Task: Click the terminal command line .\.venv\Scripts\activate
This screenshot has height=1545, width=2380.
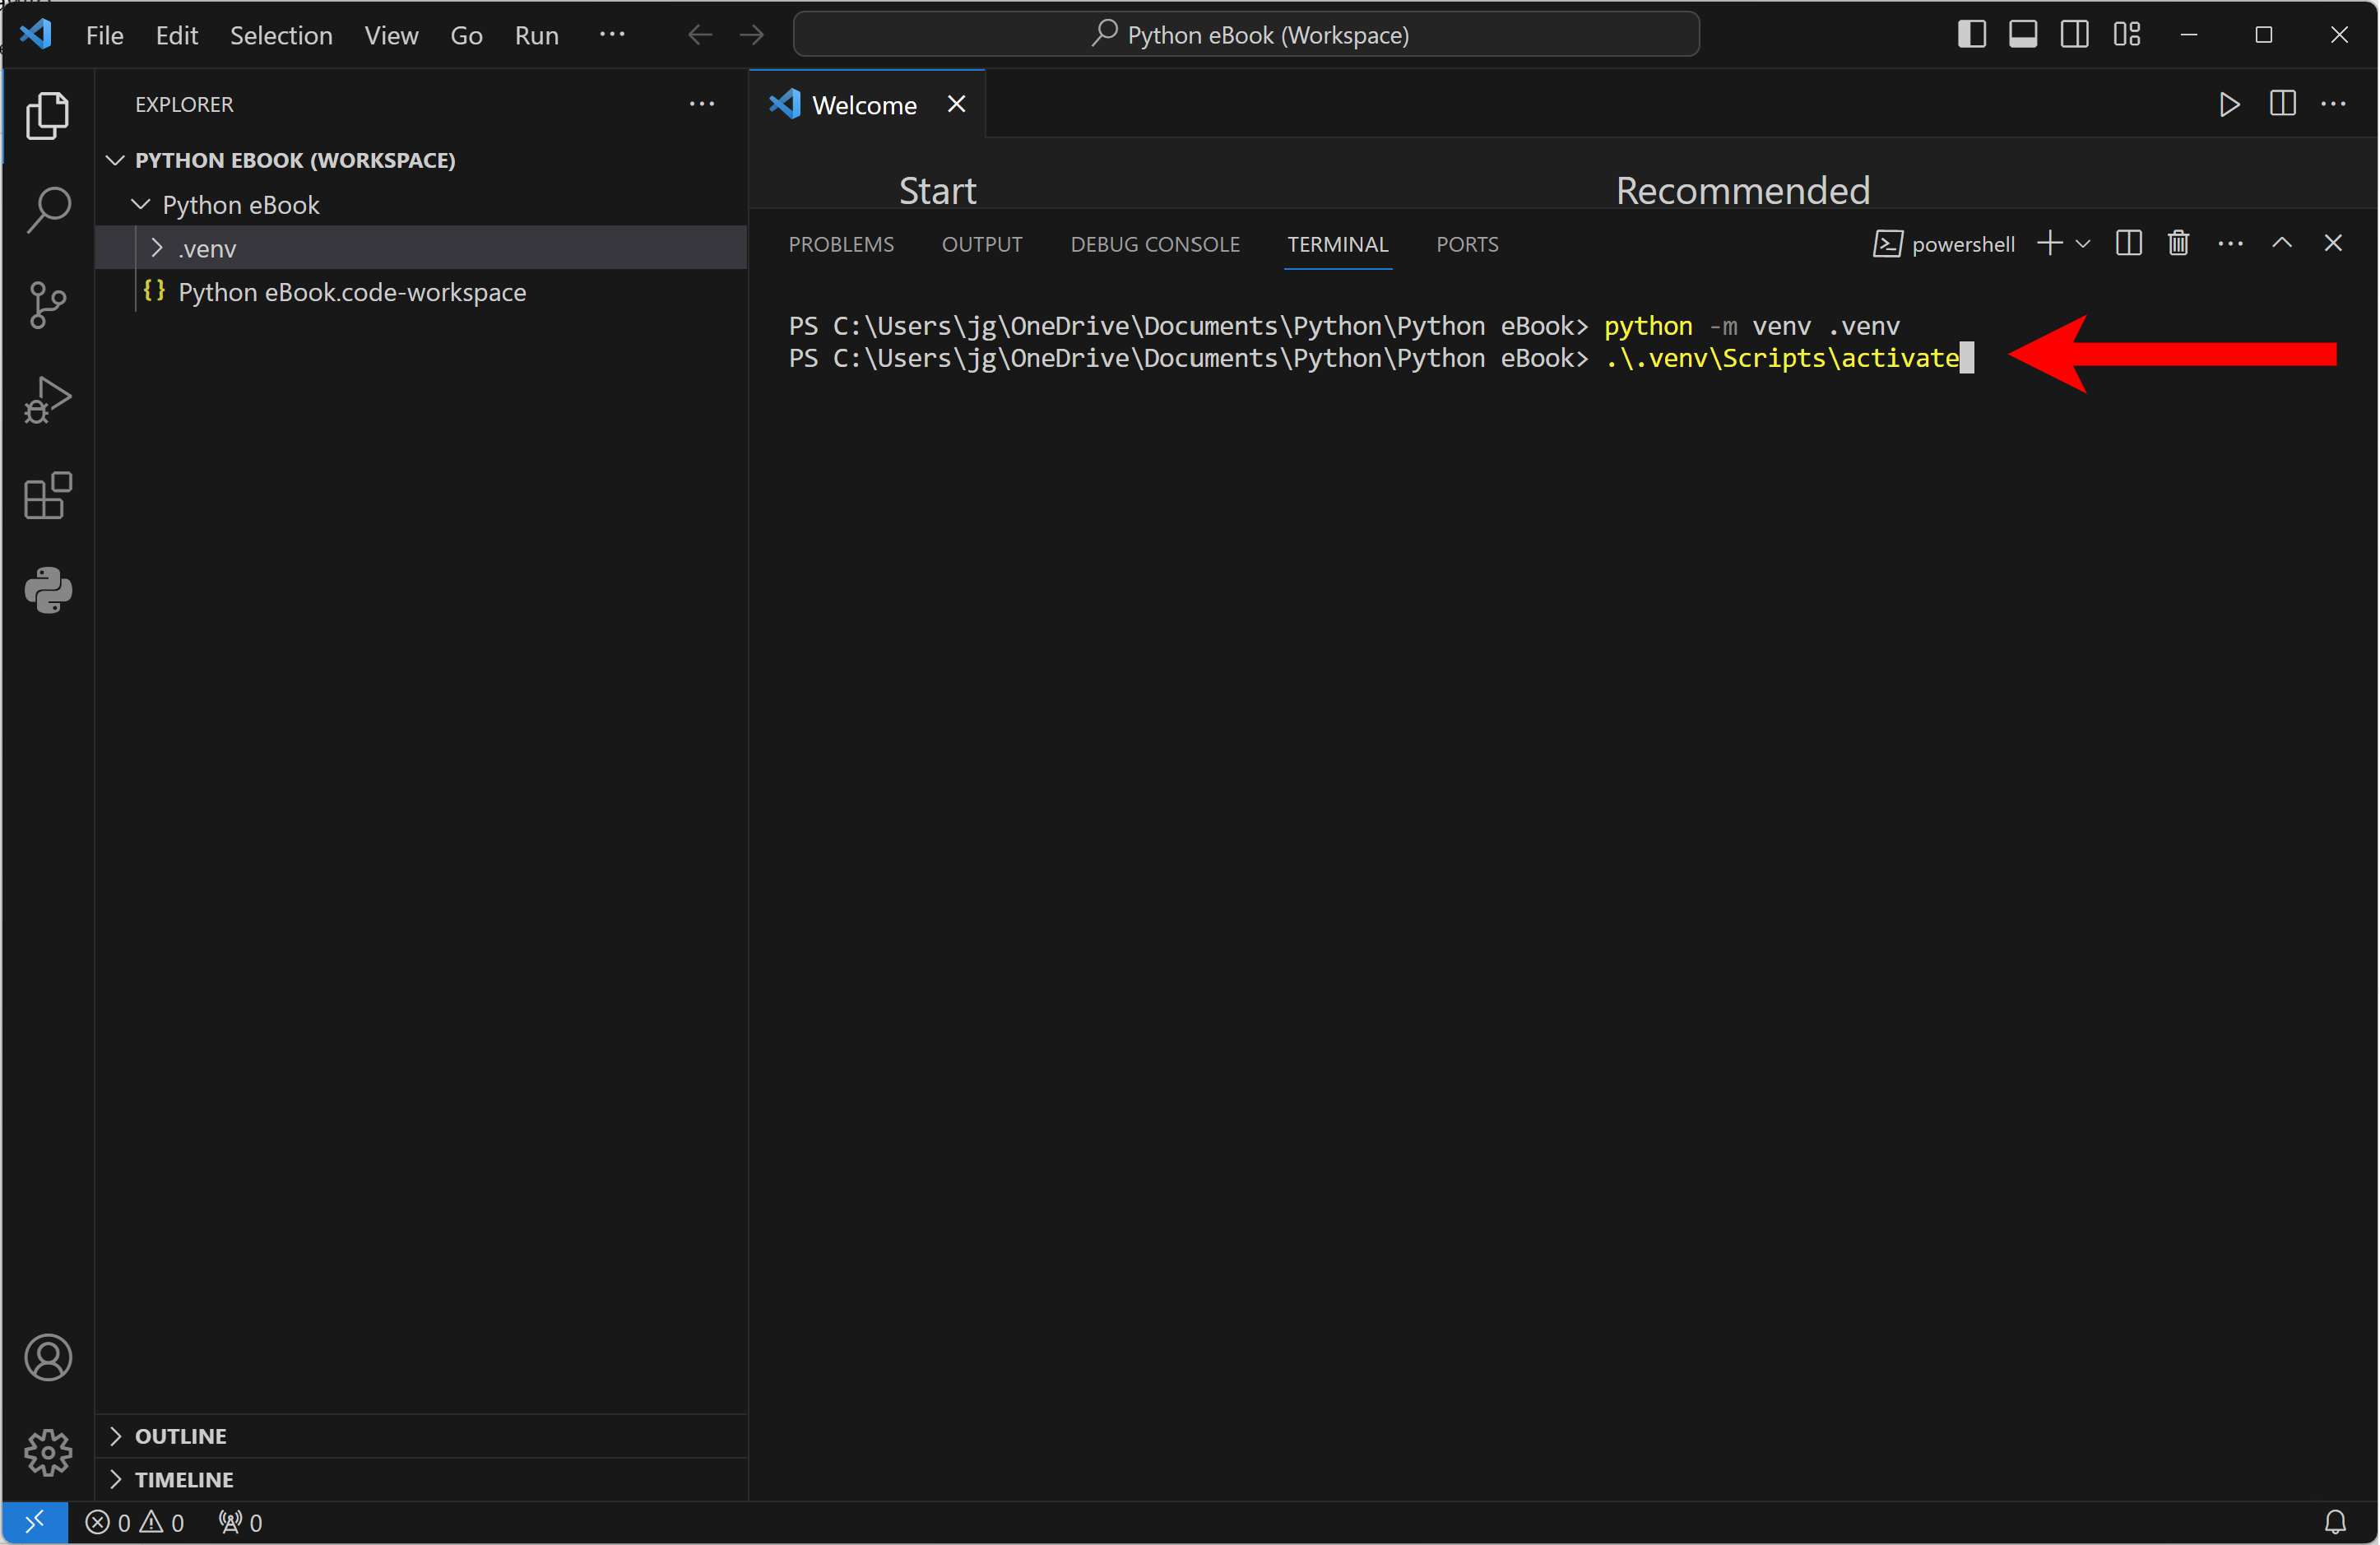Action: [x=1781, y=358]
